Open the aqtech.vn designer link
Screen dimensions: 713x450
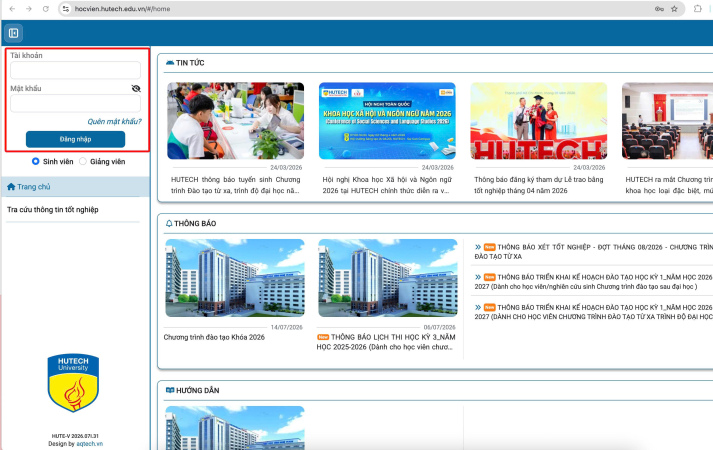[90, 444]
